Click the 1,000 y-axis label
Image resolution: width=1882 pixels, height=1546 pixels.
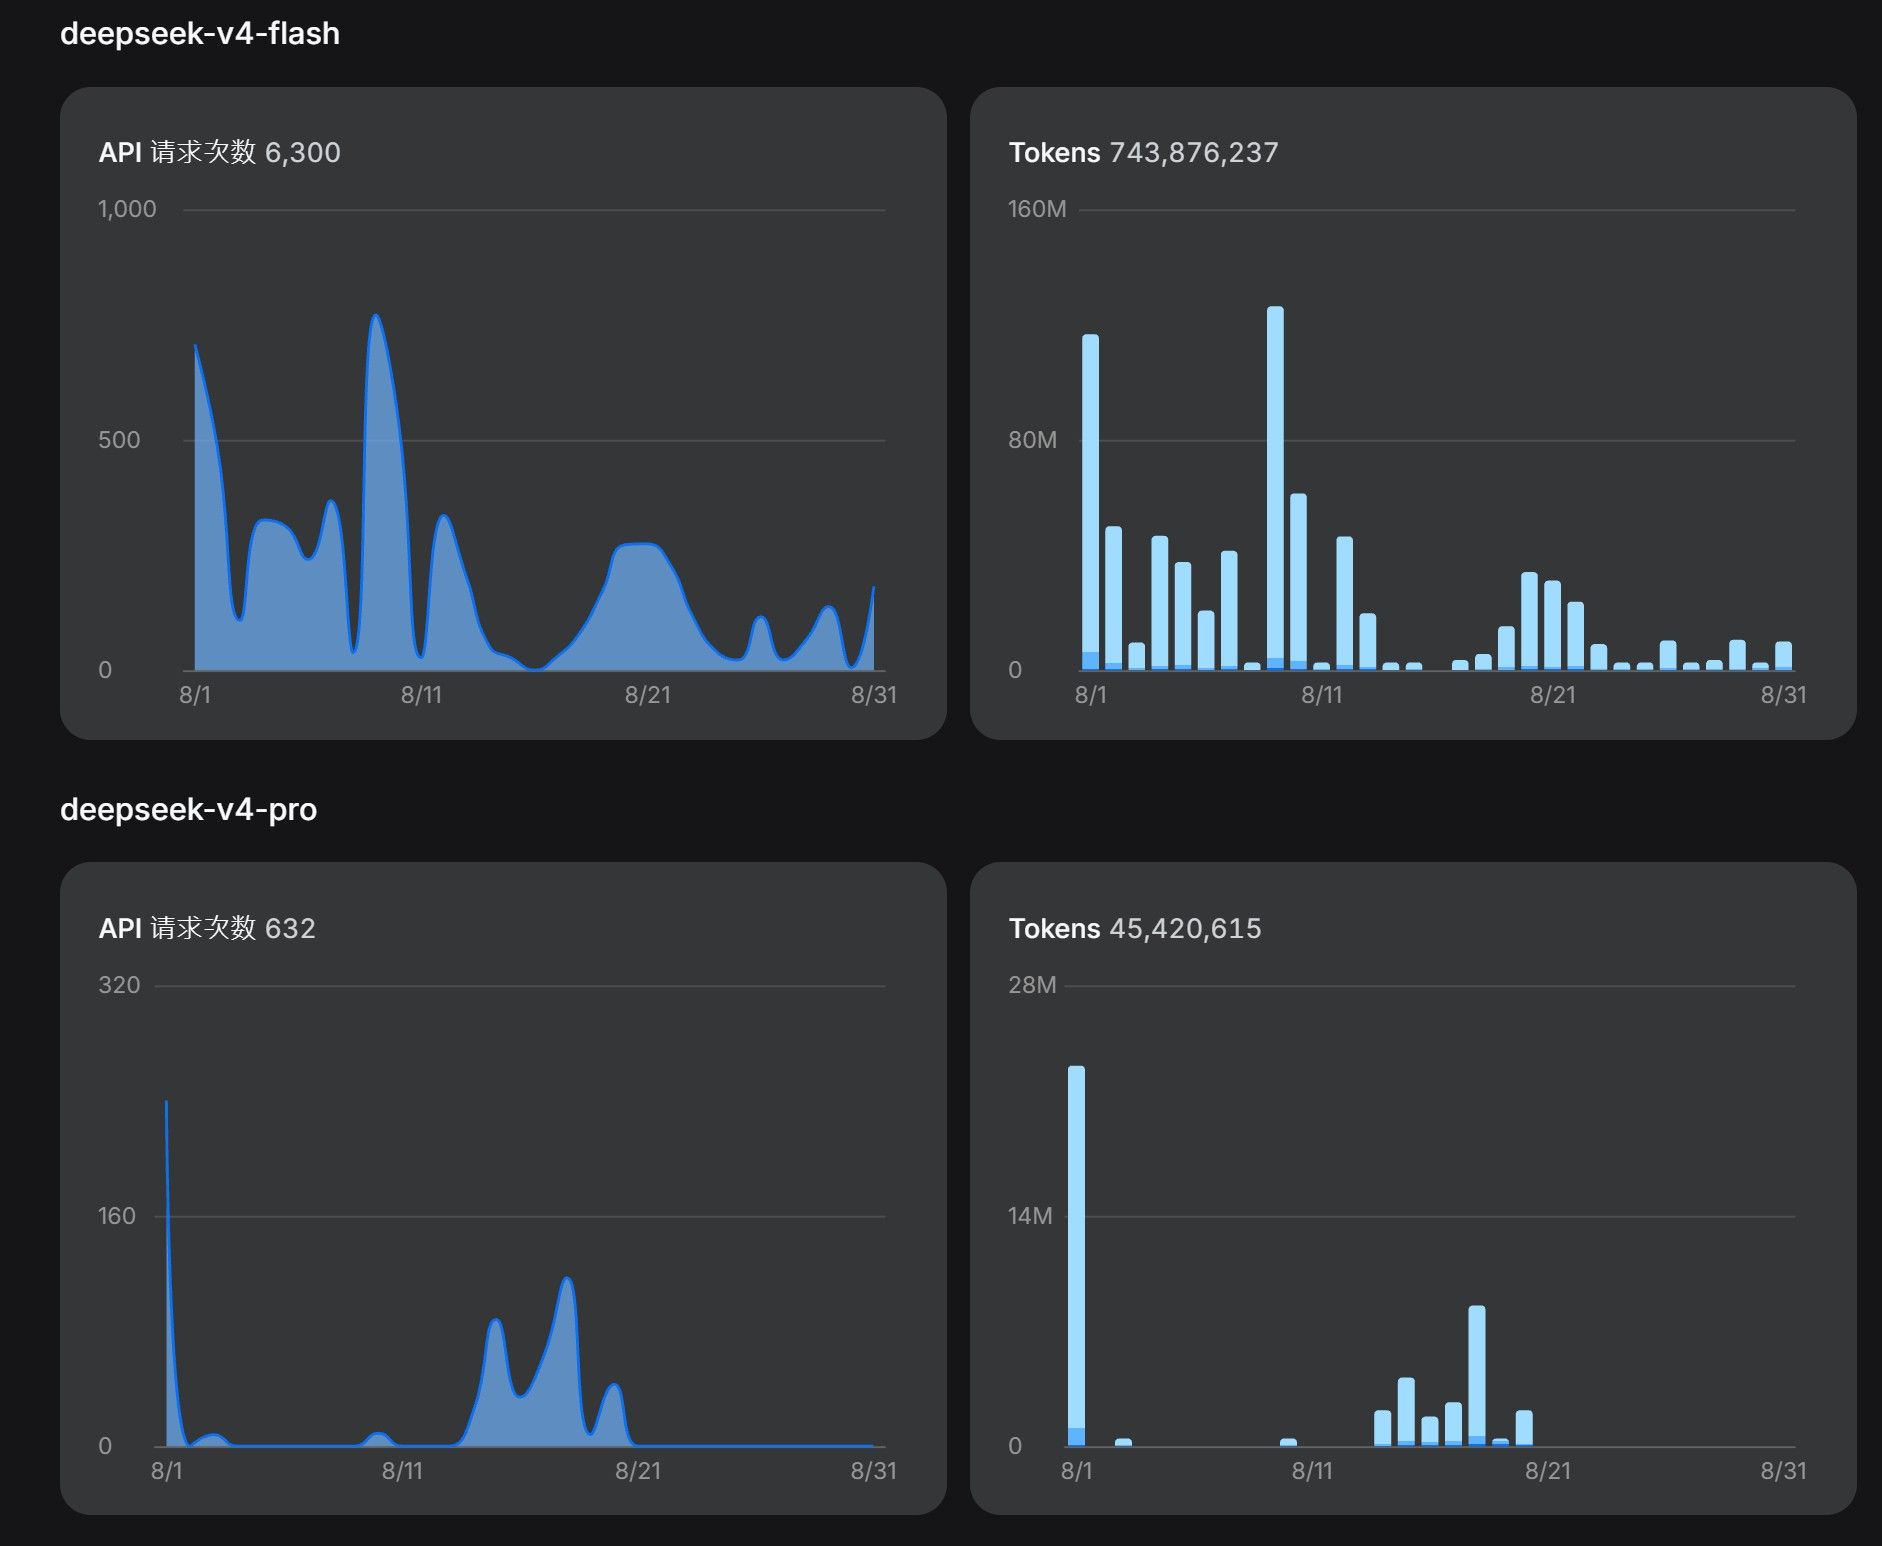tap(127, 209)
